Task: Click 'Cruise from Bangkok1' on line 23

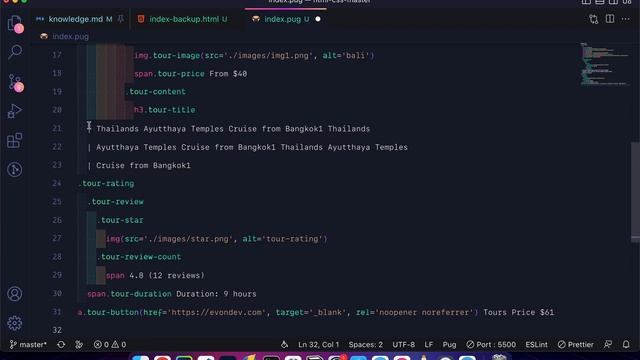Action: [143, 165]
